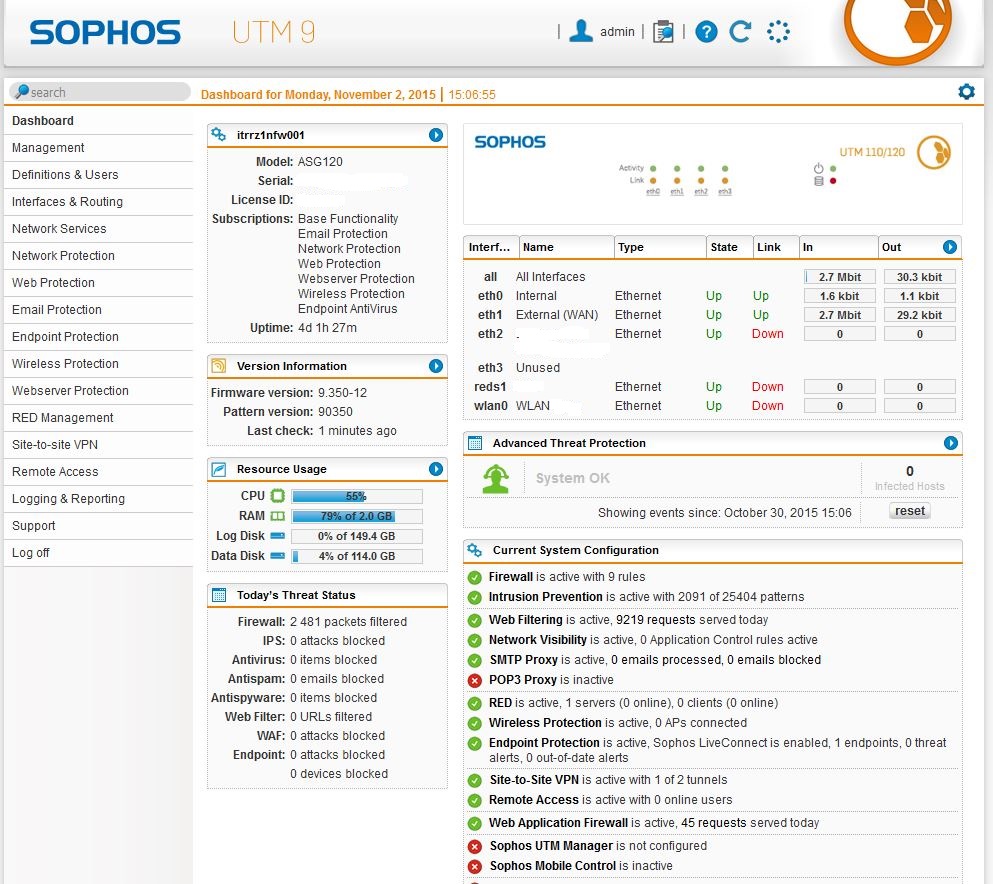Open Network Protection menu
The height and width of the screenshot is (884, 993).
point(98,256)
